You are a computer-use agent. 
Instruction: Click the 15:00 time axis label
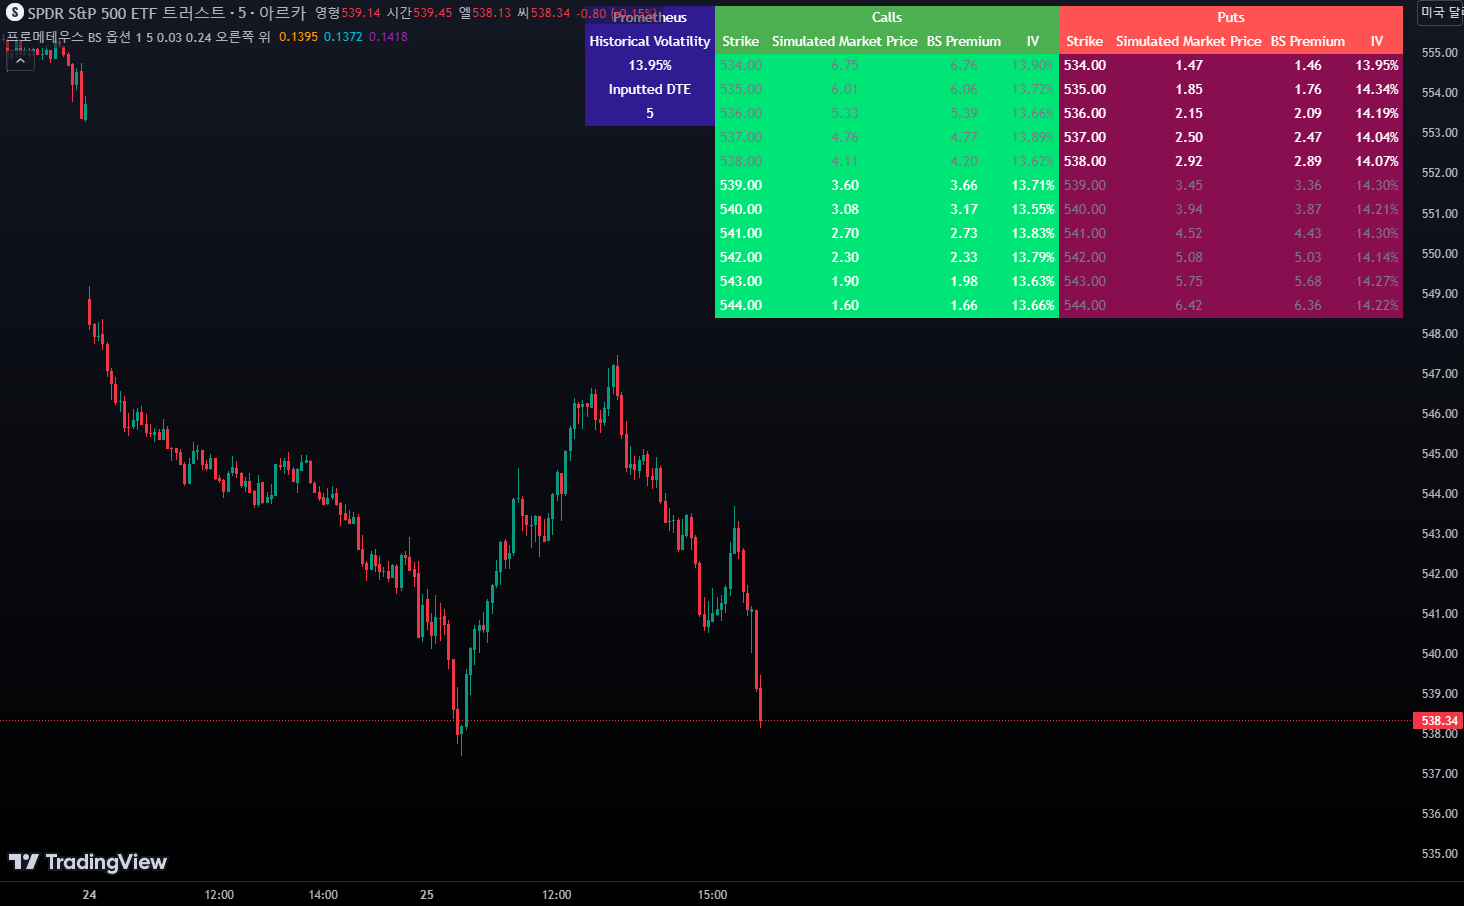[712, 895]
